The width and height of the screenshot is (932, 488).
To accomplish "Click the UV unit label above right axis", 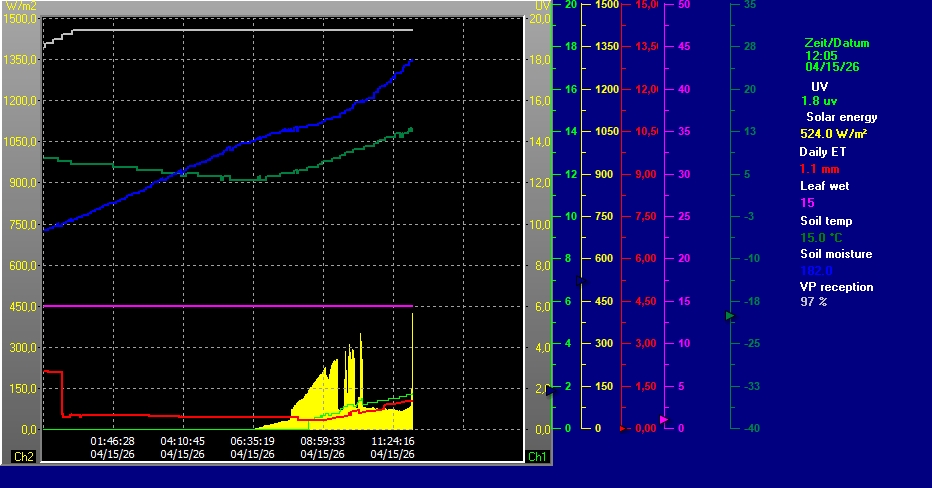I will pos(542,6).
